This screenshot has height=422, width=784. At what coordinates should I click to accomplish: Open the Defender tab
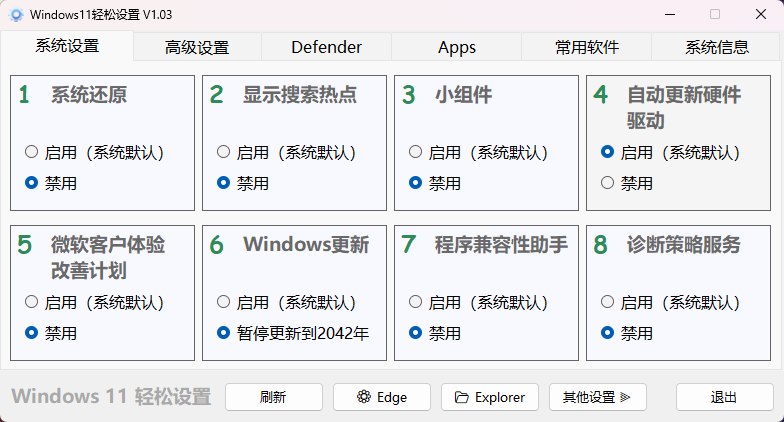click(326, 48)
